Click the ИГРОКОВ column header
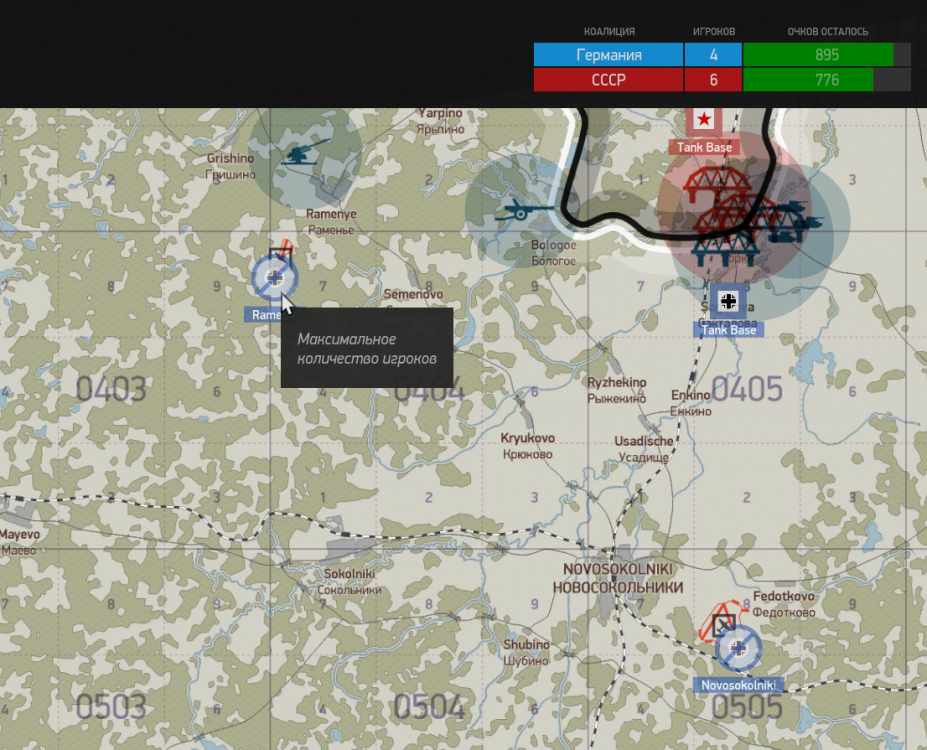Viewport: 927px width, 750px height. click(714, 31)
